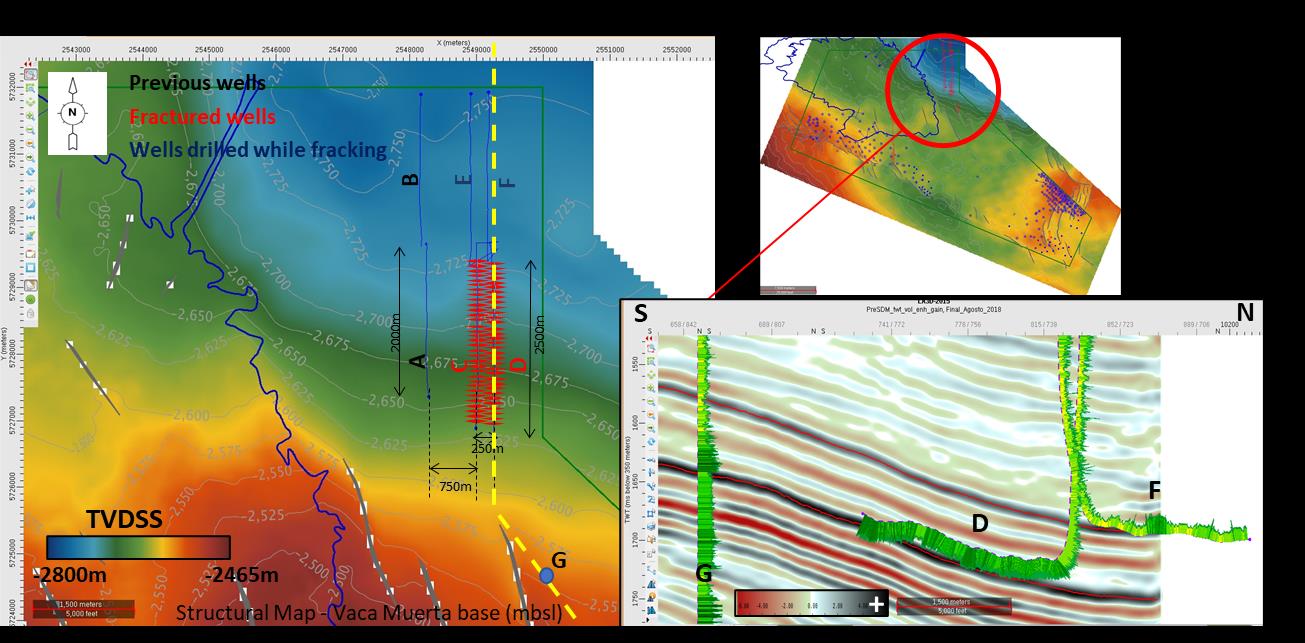Viewport: 1305px width, 643px height.
Task: Click the red 'Fractured wells' legend text
Action: [202, 116]
